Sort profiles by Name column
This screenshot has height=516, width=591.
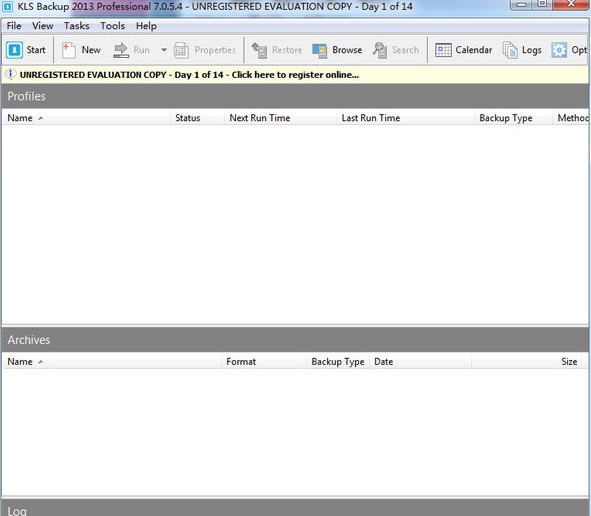[86, 118]
